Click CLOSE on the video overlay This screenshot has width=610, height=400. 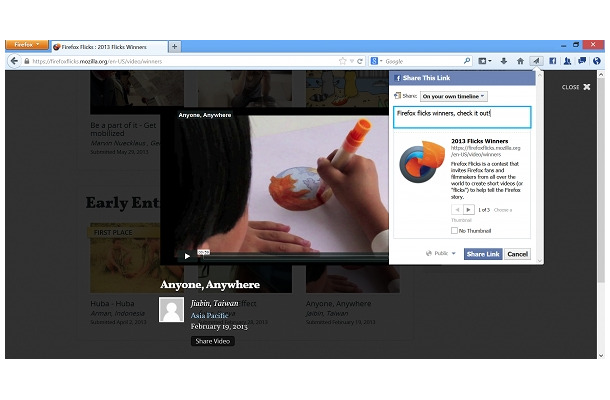pyautogui.click(x=576, y=87)
